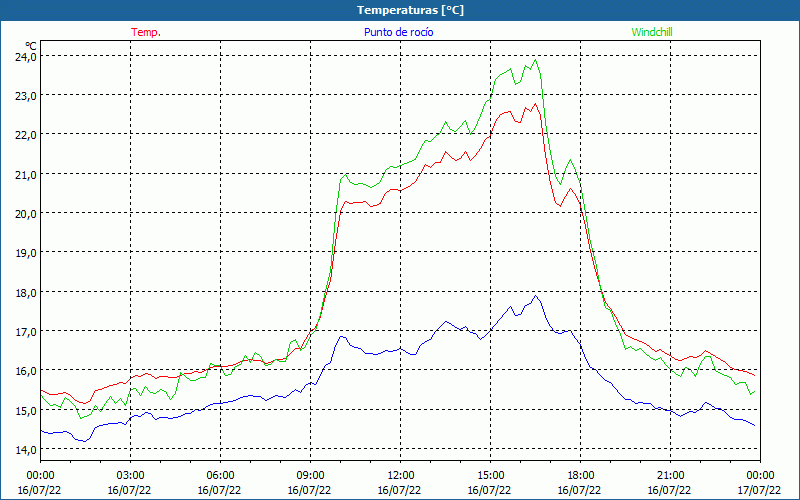Click the red temperature curve's highest peak
Screen dimensions: 800x500
535,104
